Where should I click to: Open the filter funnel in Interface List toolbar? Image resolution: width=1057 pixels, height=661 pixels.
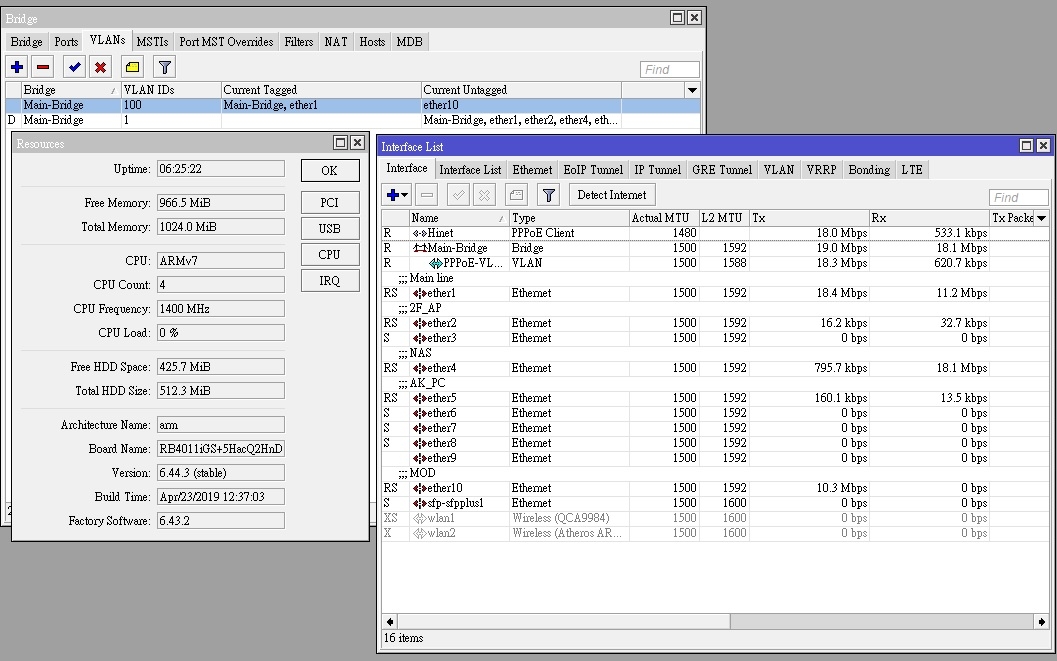click(x=548, y=195)
